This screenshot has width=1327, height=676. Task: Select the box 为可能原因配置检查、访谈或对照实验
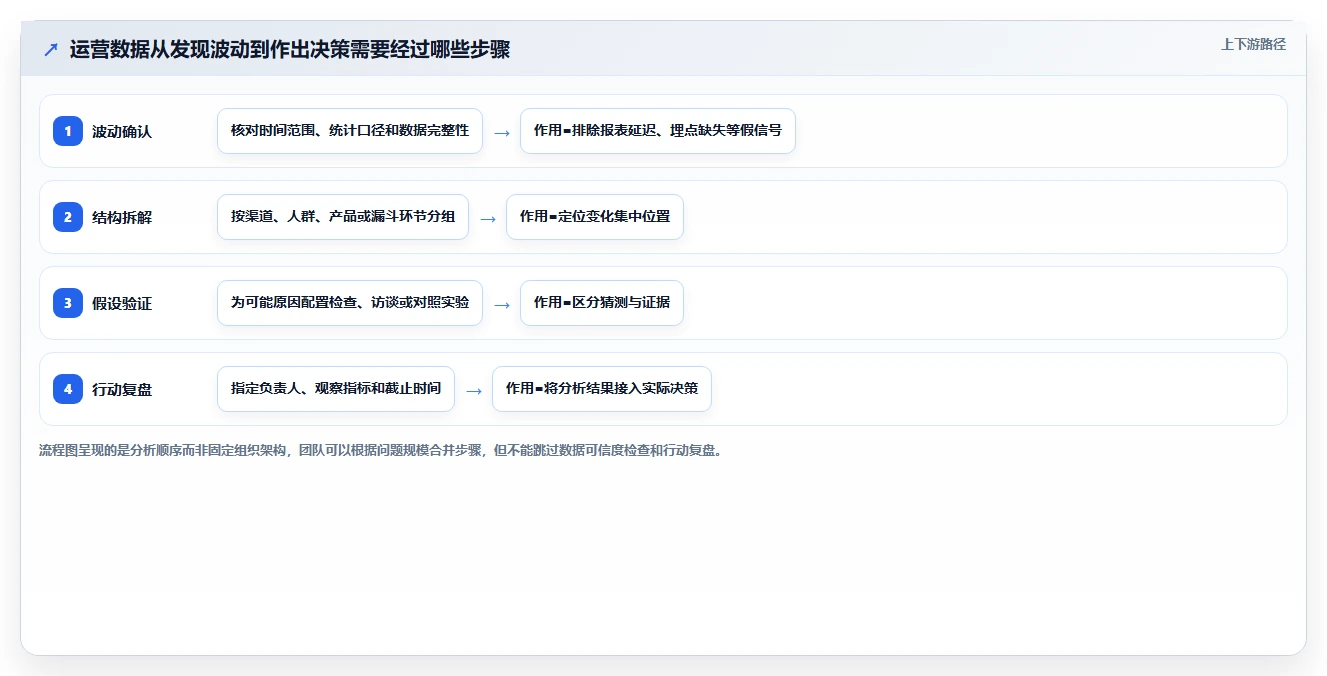pyautogui.click(x=350, y=303)
